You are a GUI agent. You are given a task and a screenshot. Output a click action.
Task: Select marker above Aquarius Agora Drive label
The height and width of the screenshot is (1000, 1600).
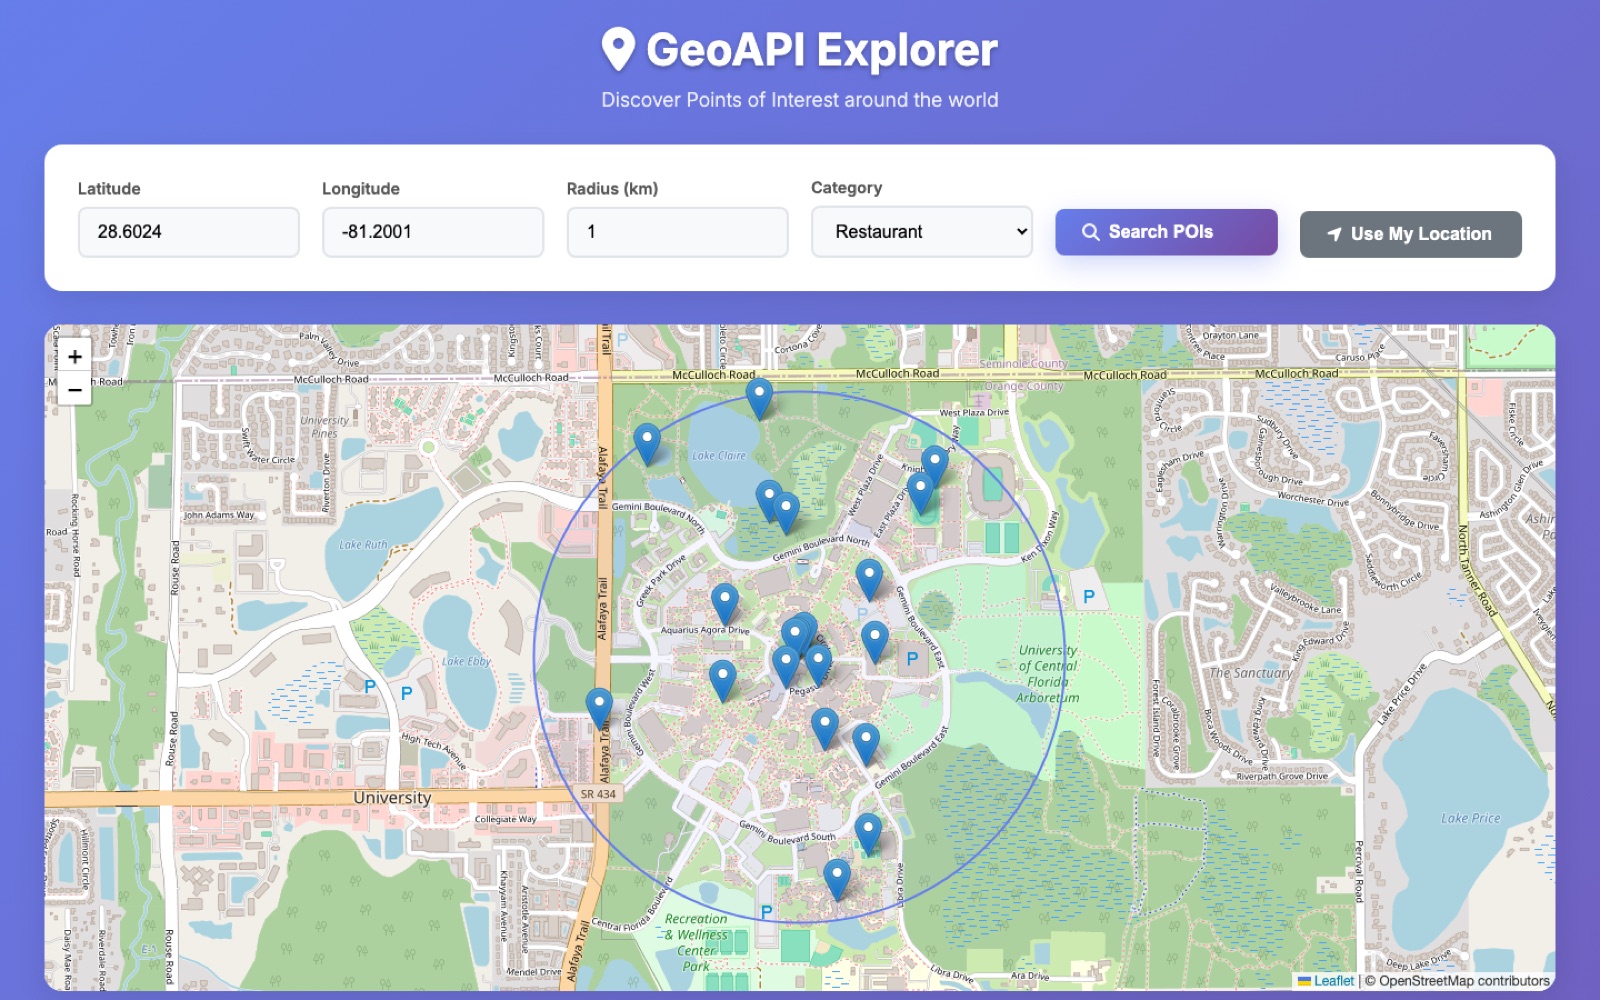point(725,605)
